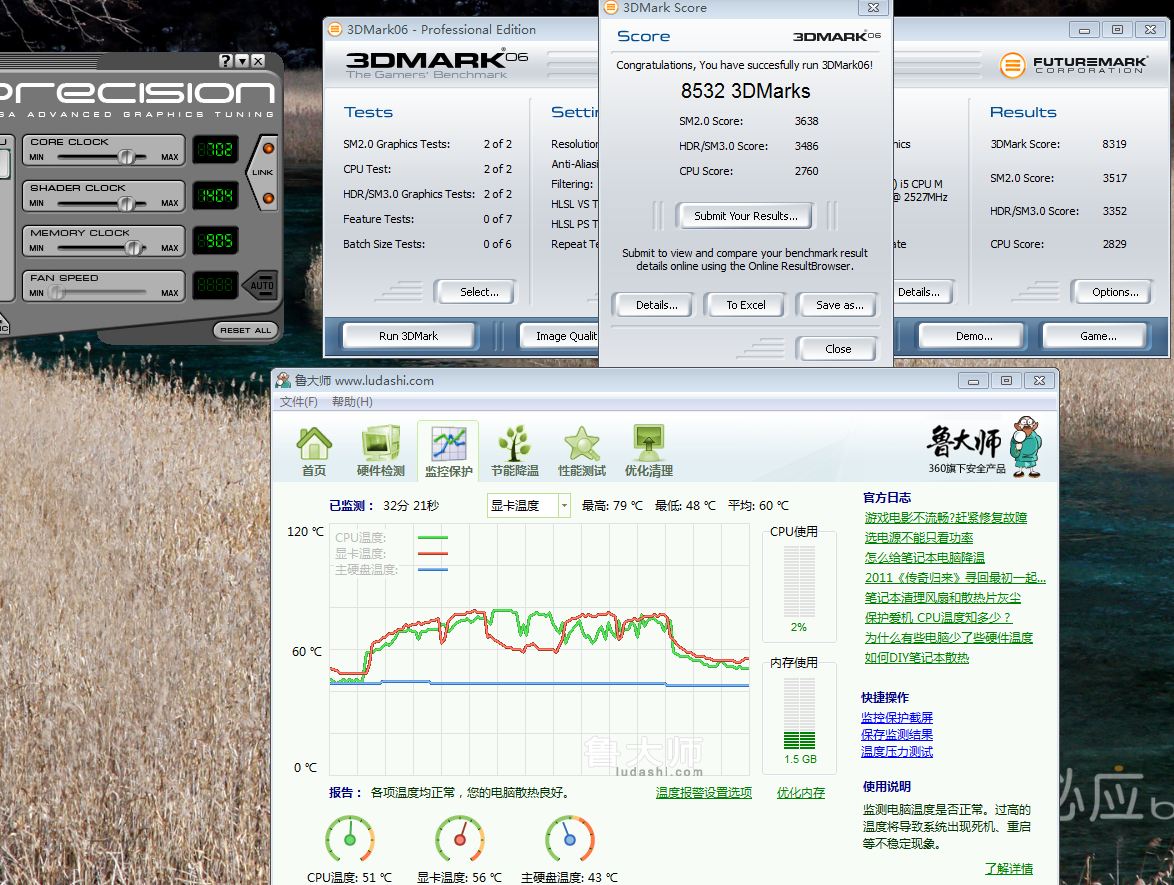Click the Futuremark Corporation logo

click(x=1073, y=65)
